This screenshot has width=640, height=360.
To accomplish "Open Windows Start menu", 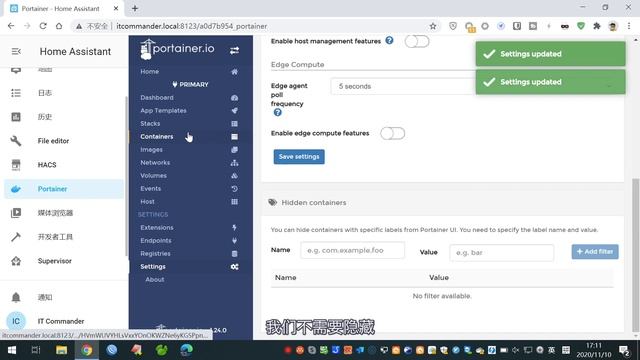I will 11,350.
